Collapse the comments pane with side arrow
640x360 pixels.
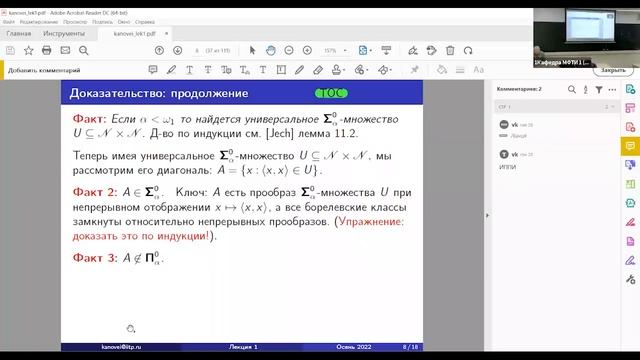click(487, 215)
